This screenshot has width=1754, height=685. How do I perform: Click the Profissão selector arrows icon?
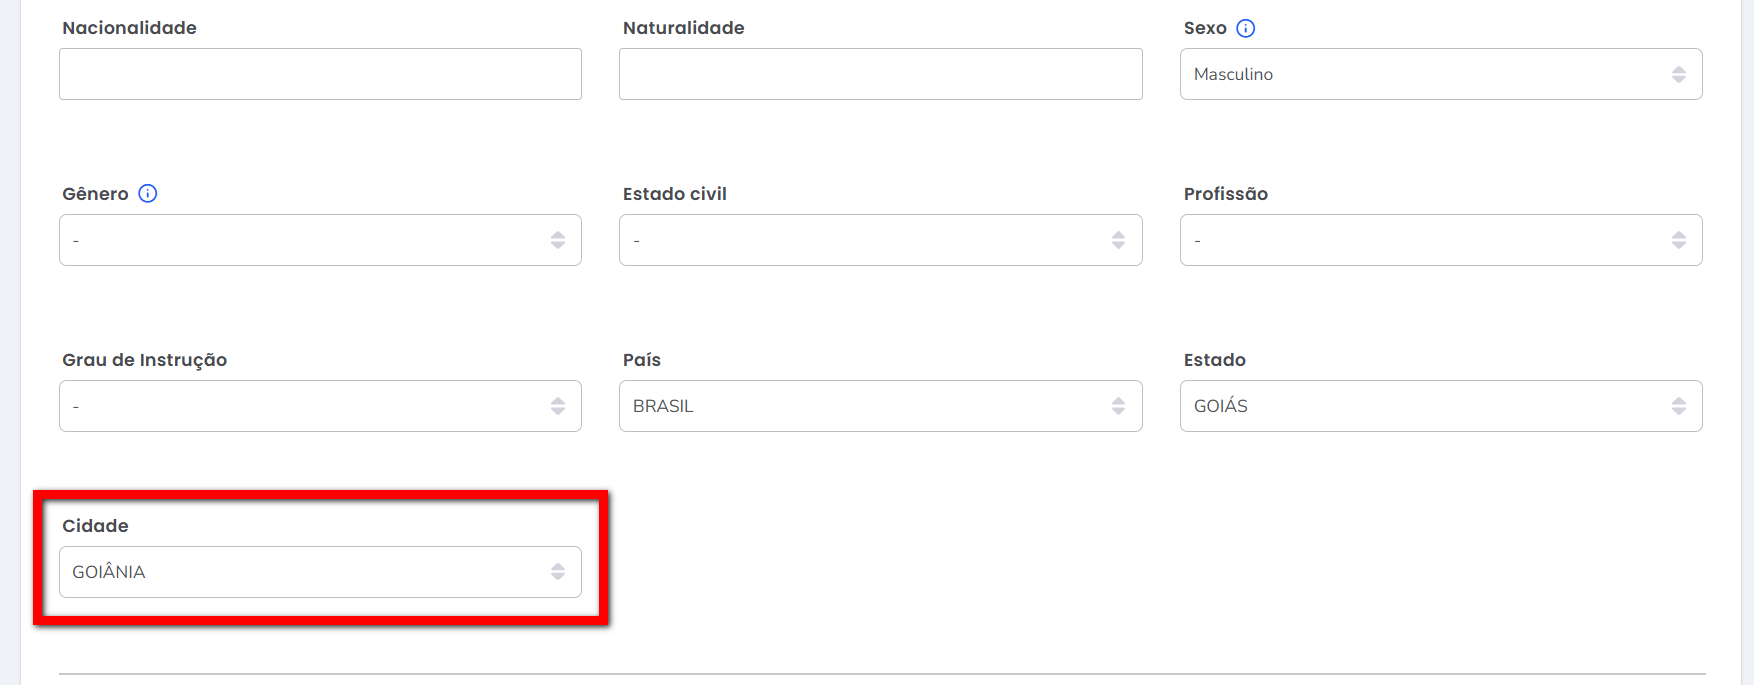[x=1679, y=240]
